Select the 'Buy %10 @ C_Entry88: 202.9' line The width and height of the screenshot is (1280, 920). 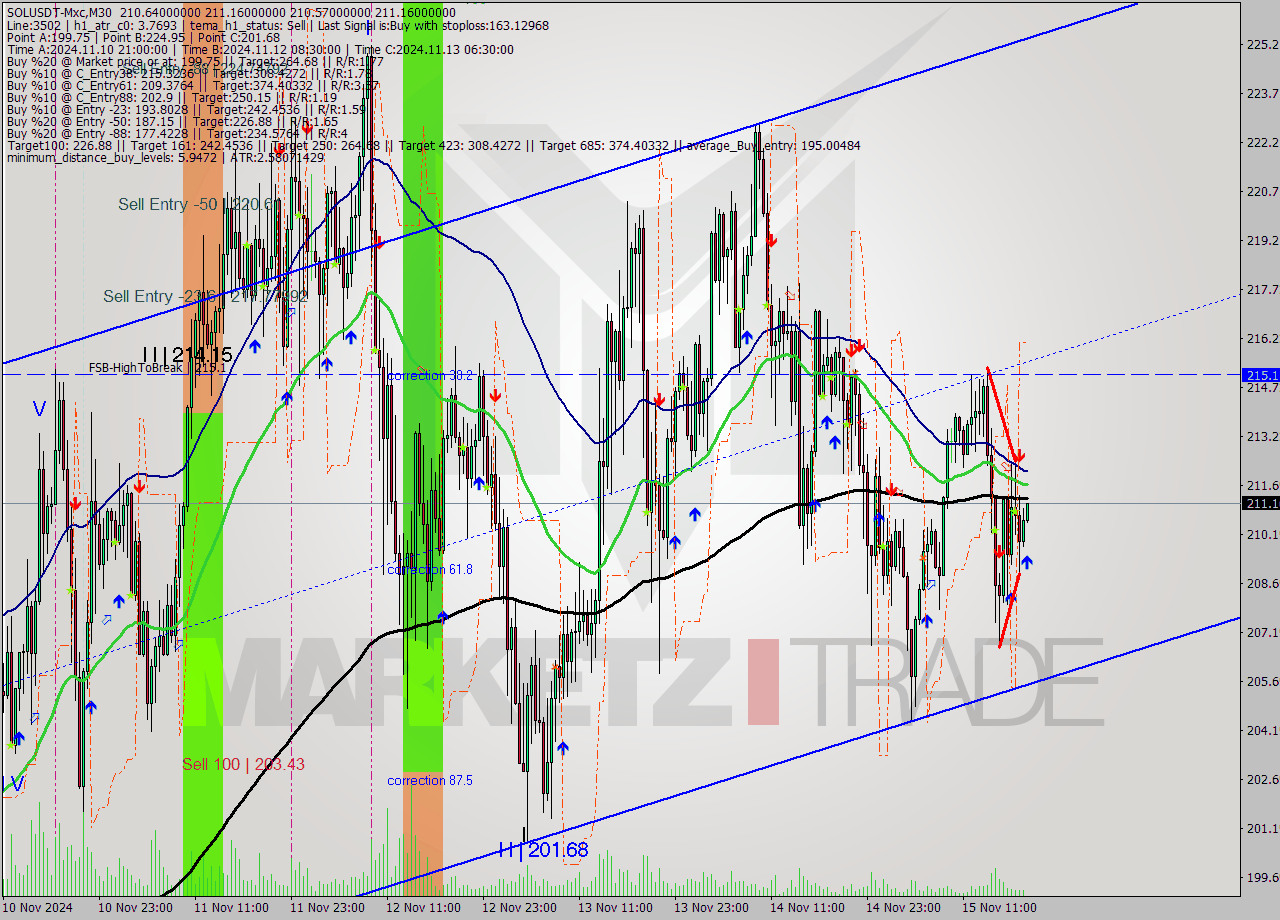coord(170,97)
